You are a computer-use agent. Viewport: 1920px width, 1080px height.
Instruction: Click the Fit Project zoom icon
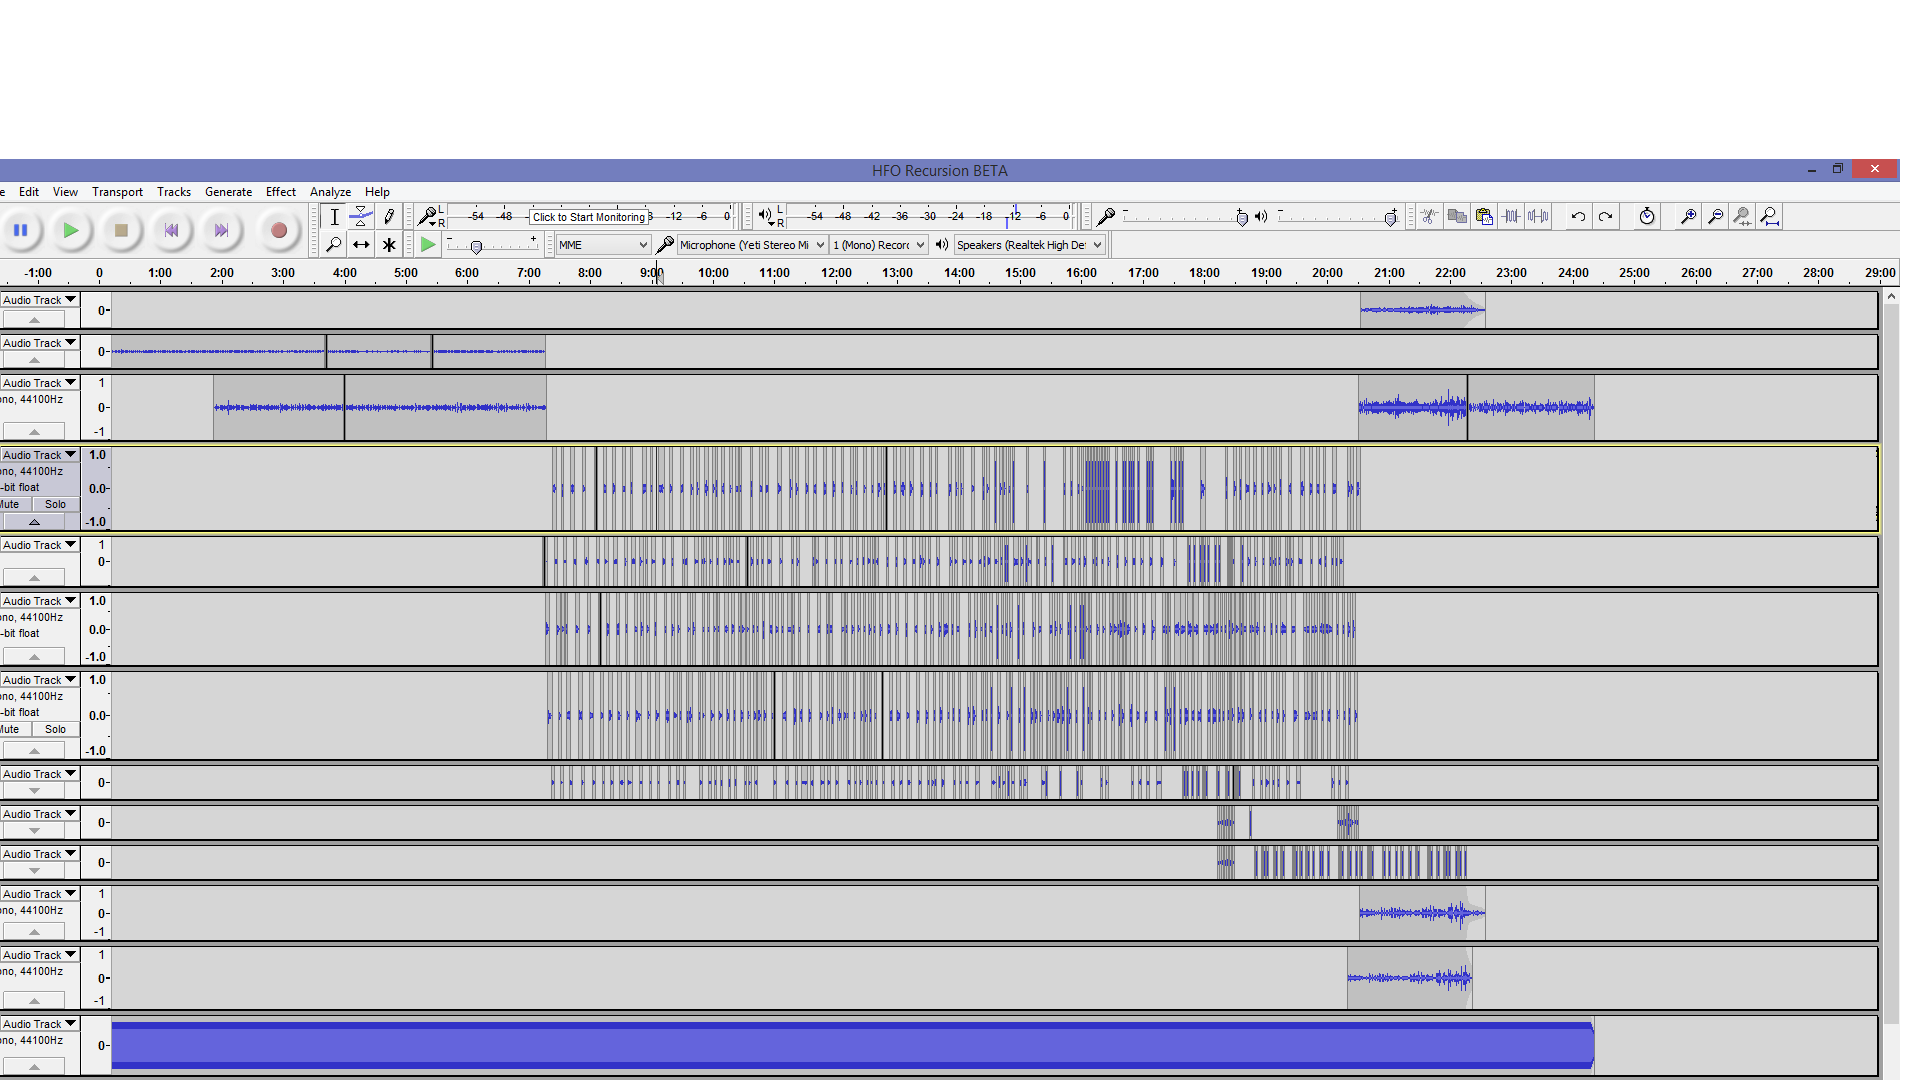1769,216
